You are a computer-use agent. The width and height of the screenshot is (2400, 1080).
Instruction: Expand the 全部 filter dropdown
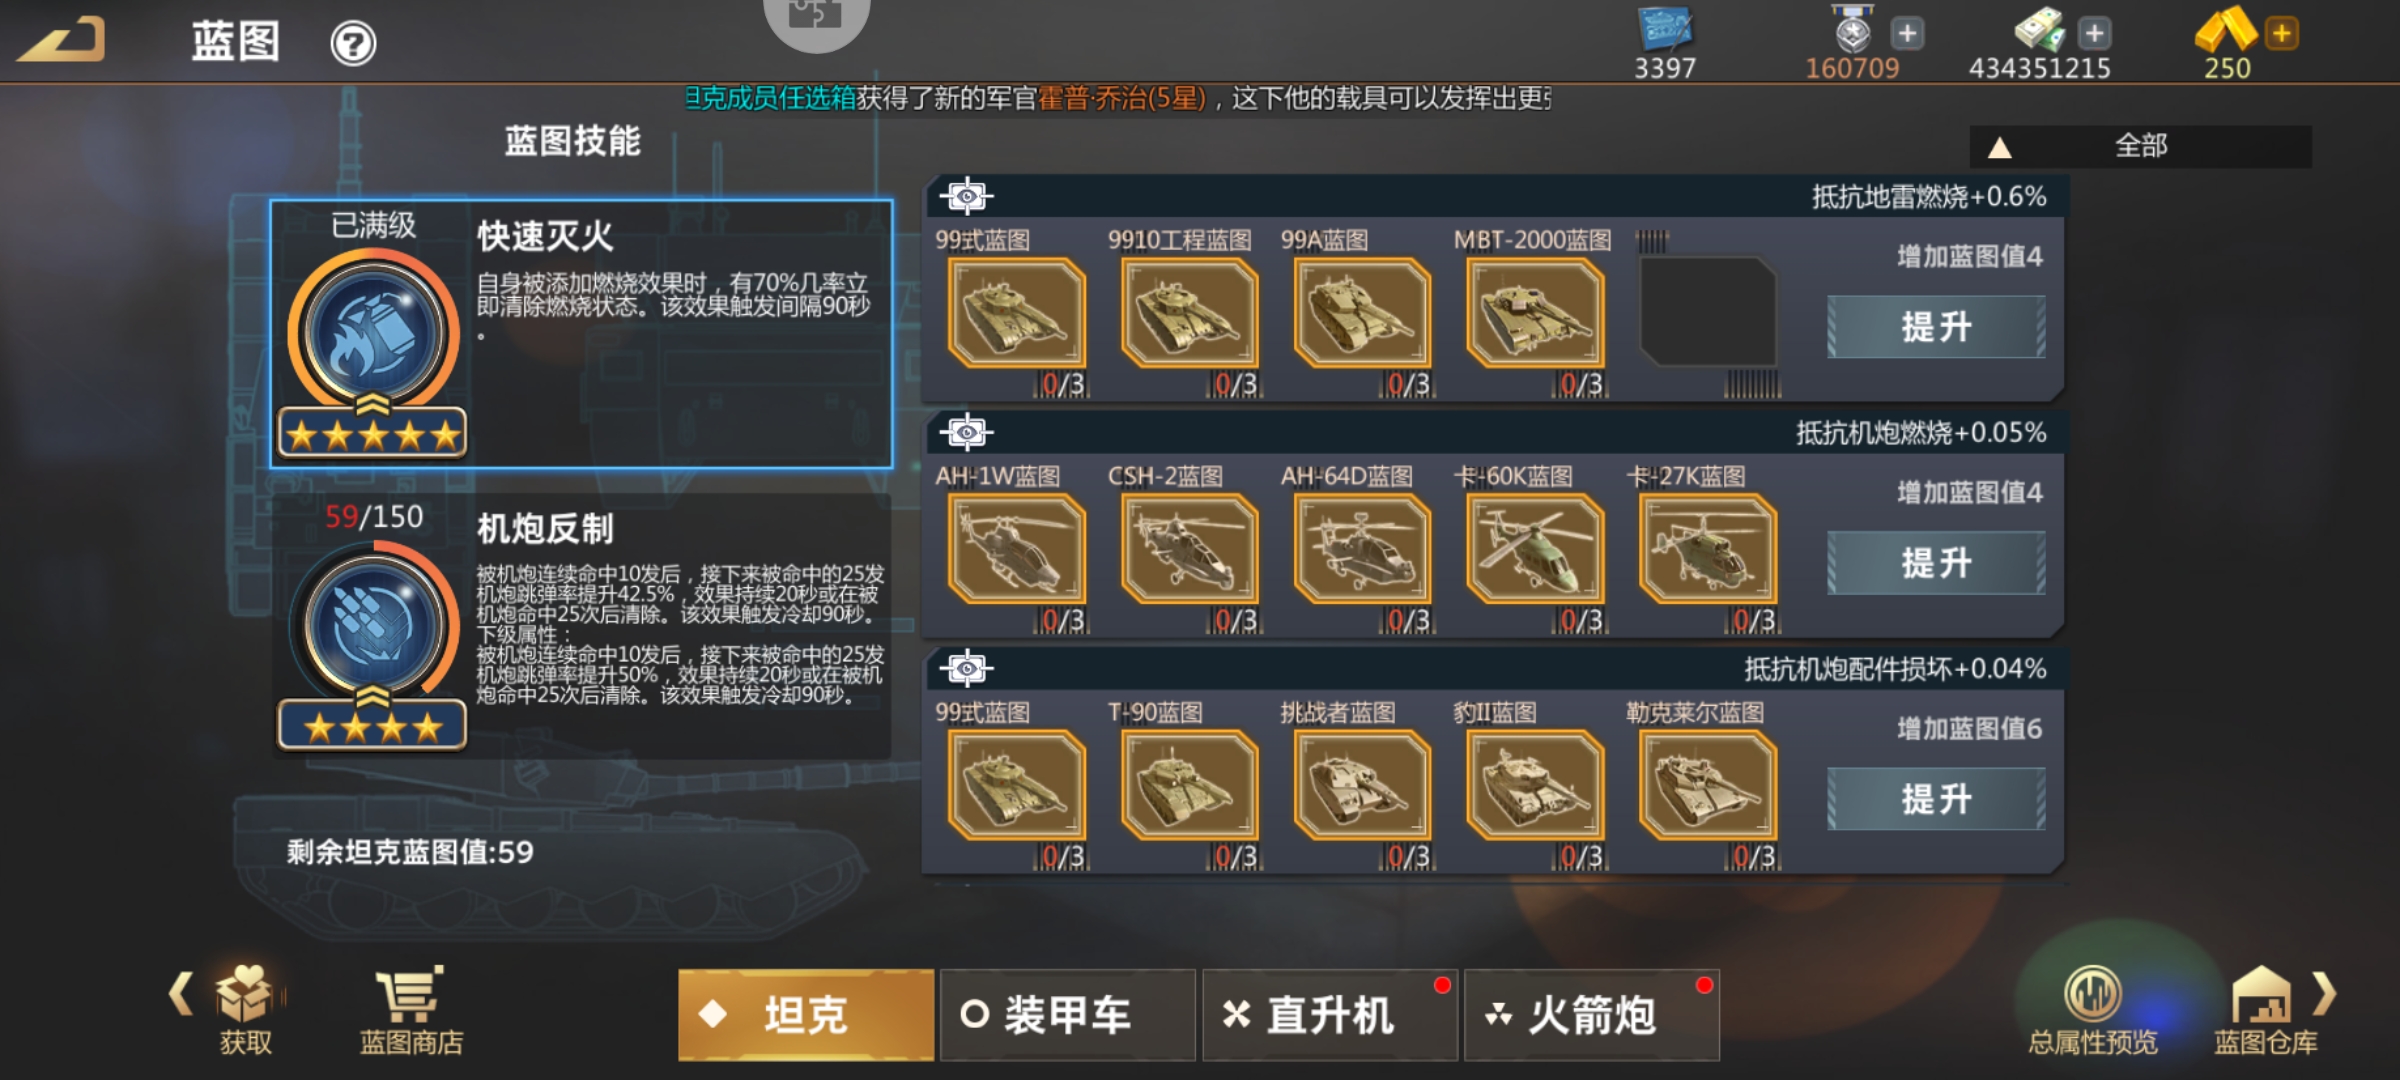coord(2140,146)
